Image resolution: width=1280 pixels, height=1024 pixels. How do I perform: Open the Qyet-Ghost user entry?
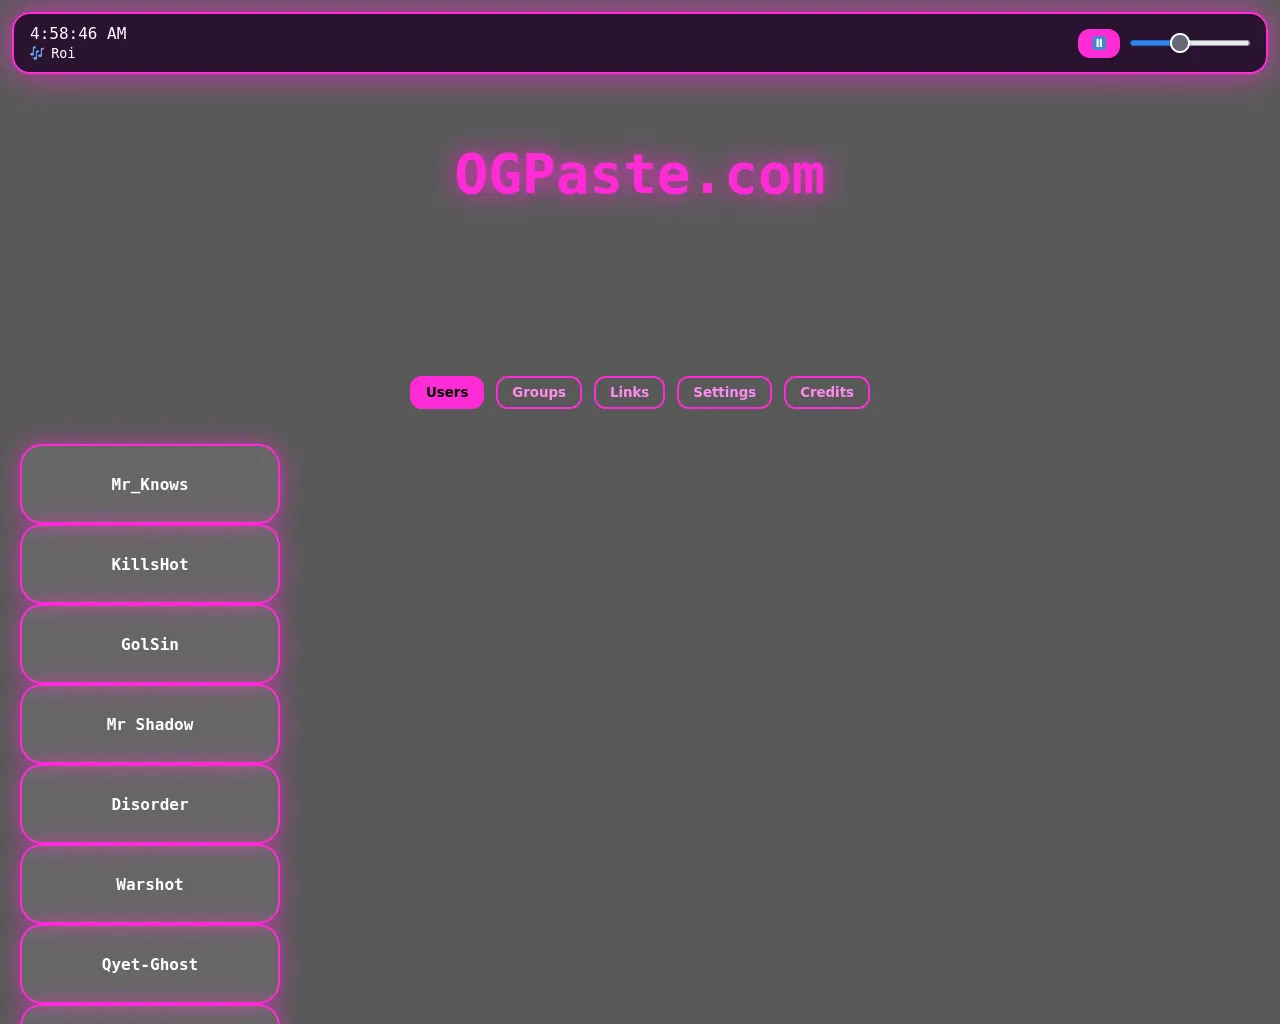coord(150,964)
